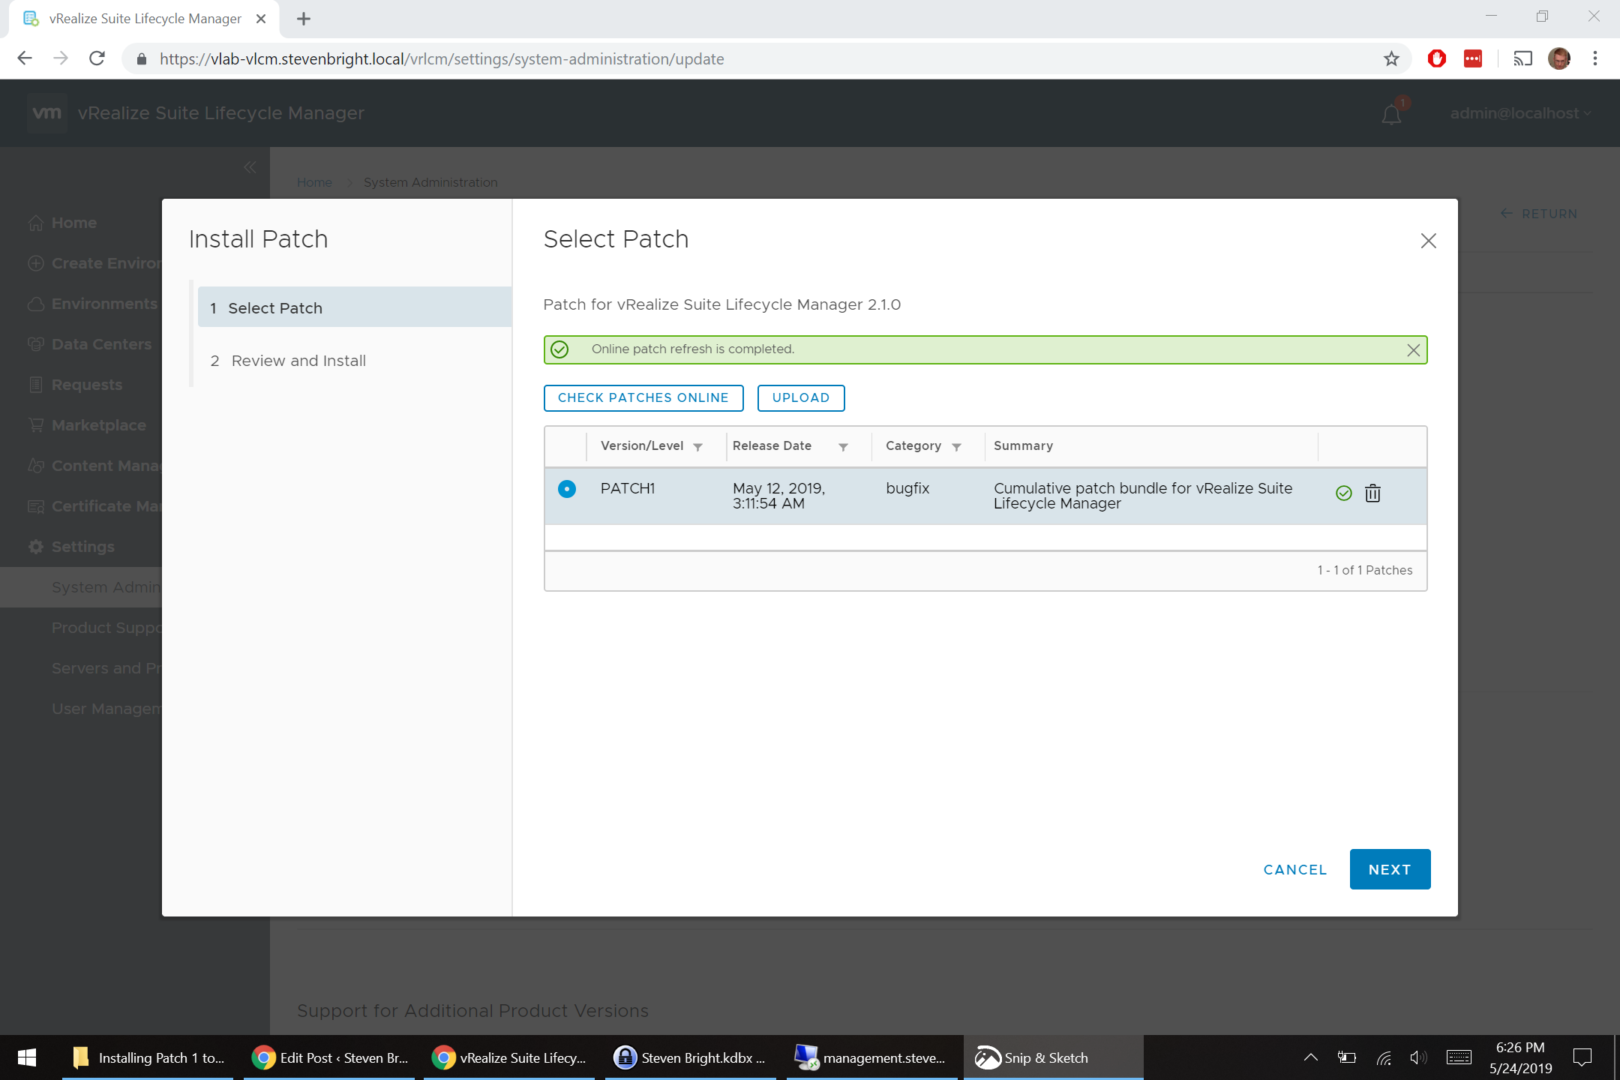The width and height of the screenshot is (1620, 1080).
Task: Dismiss the online patch refresh notification
Action: coord(1413,350)
